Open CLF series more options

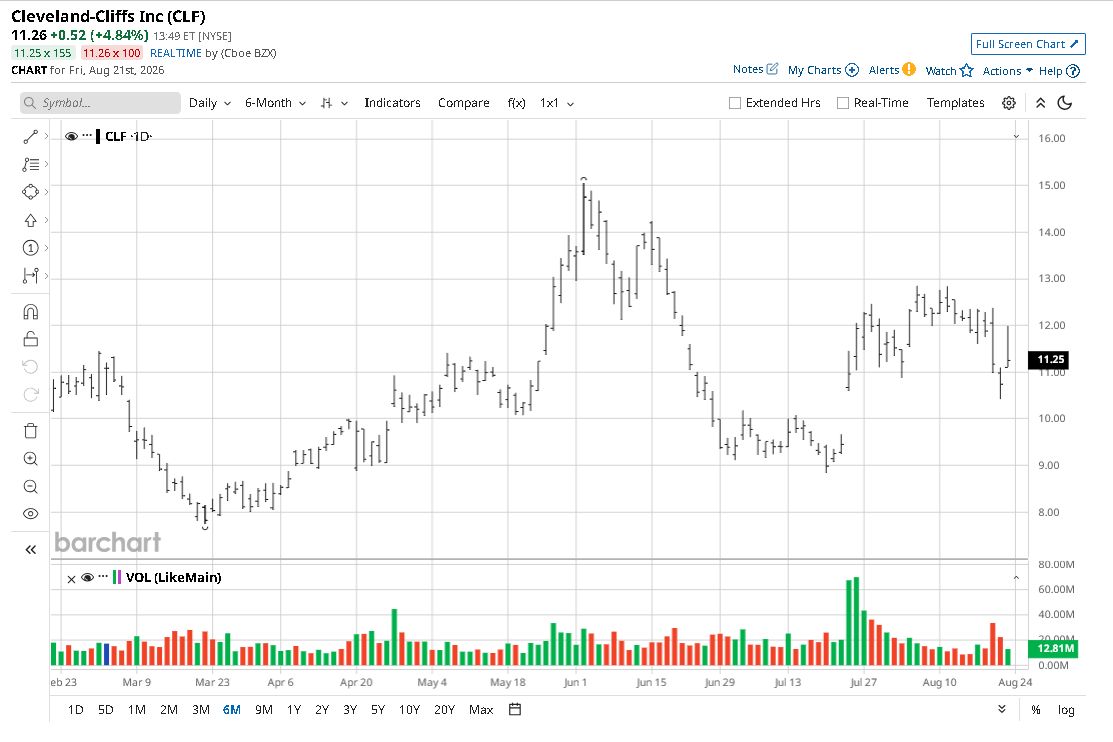point(87,136)
